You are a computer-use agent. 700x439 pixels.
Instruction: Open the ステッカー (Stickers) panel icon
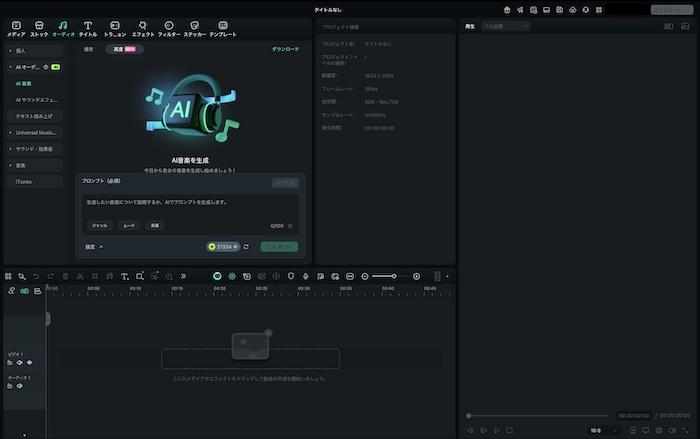point(195,28)
